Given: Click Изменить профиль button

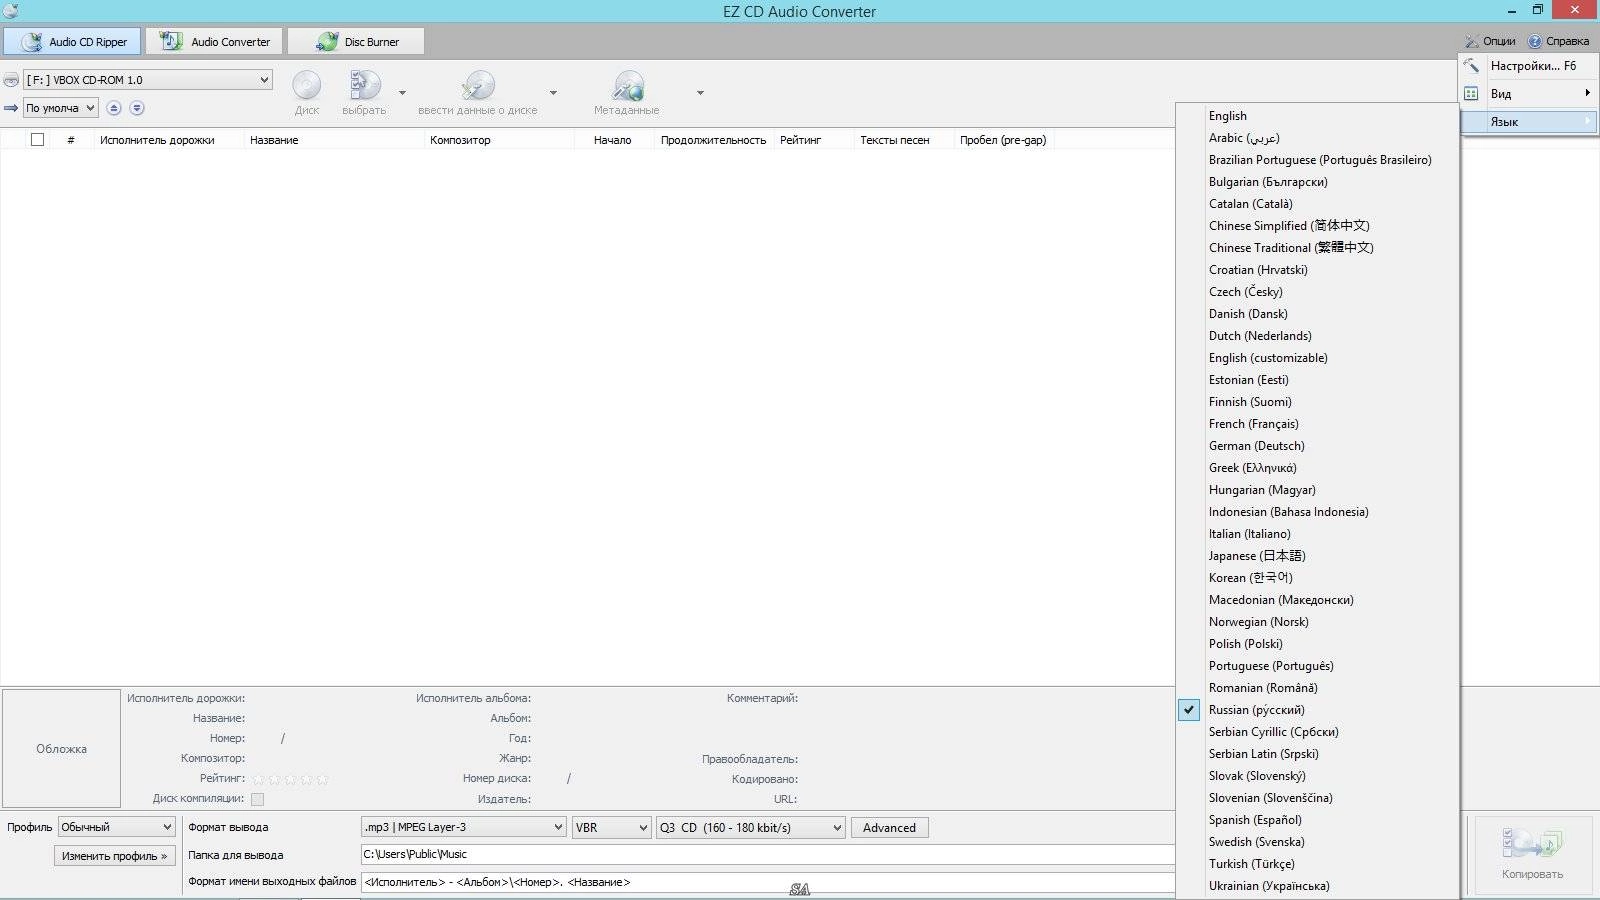Looking at the screenshot, I should tap(115, 856).
